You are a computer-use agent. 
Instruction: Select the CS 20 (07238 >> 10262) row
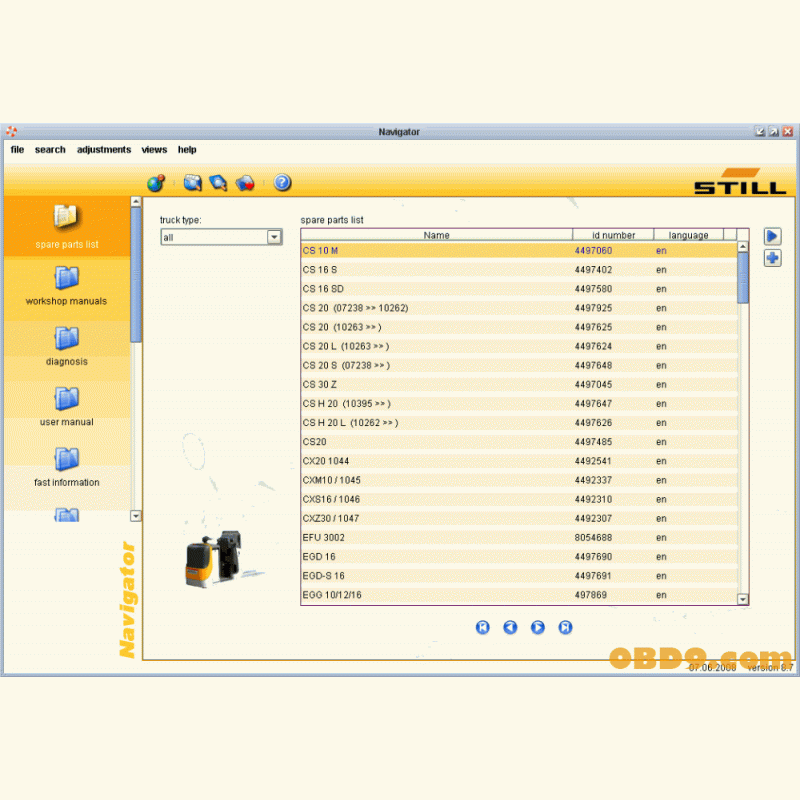pos(519,308)
